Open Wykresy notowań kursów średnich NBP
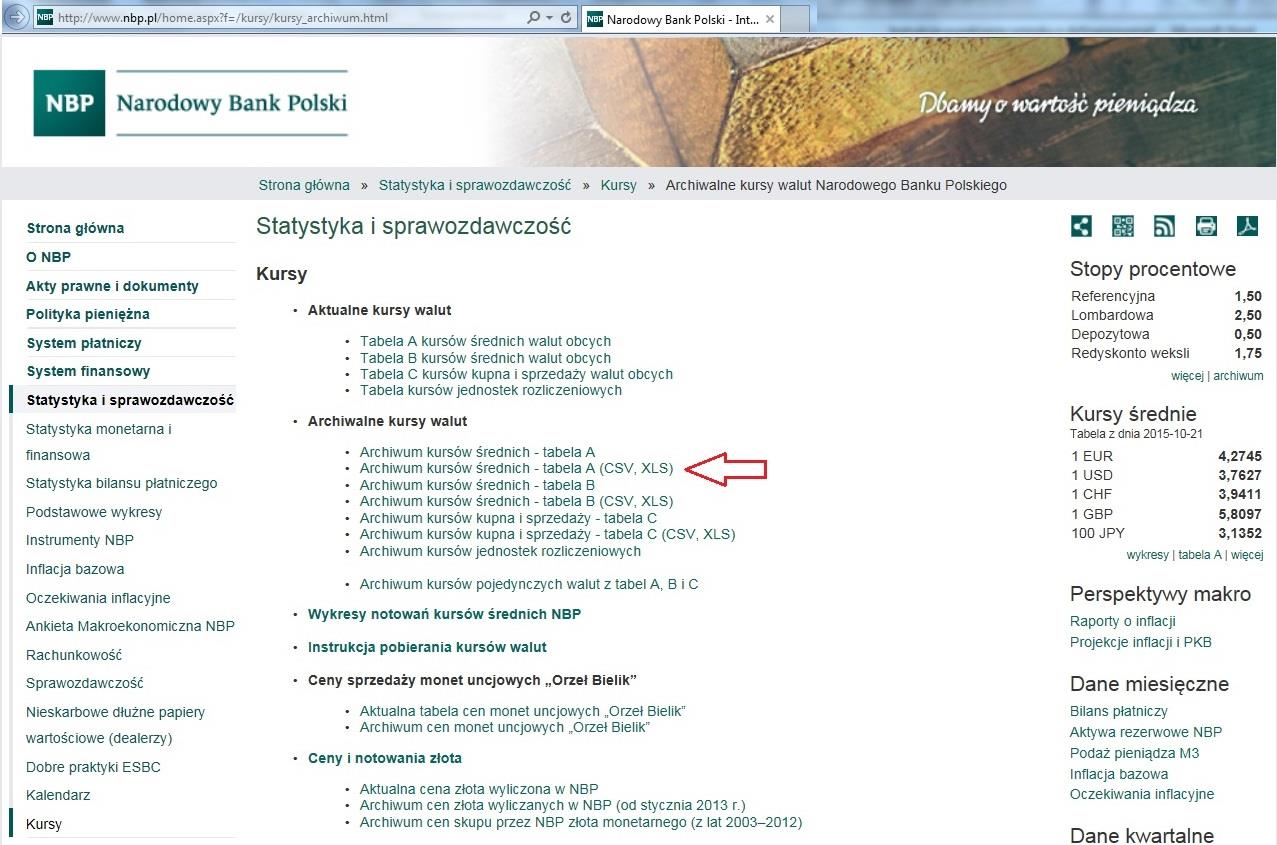The image size is (1277, 845). pos(444,614)
